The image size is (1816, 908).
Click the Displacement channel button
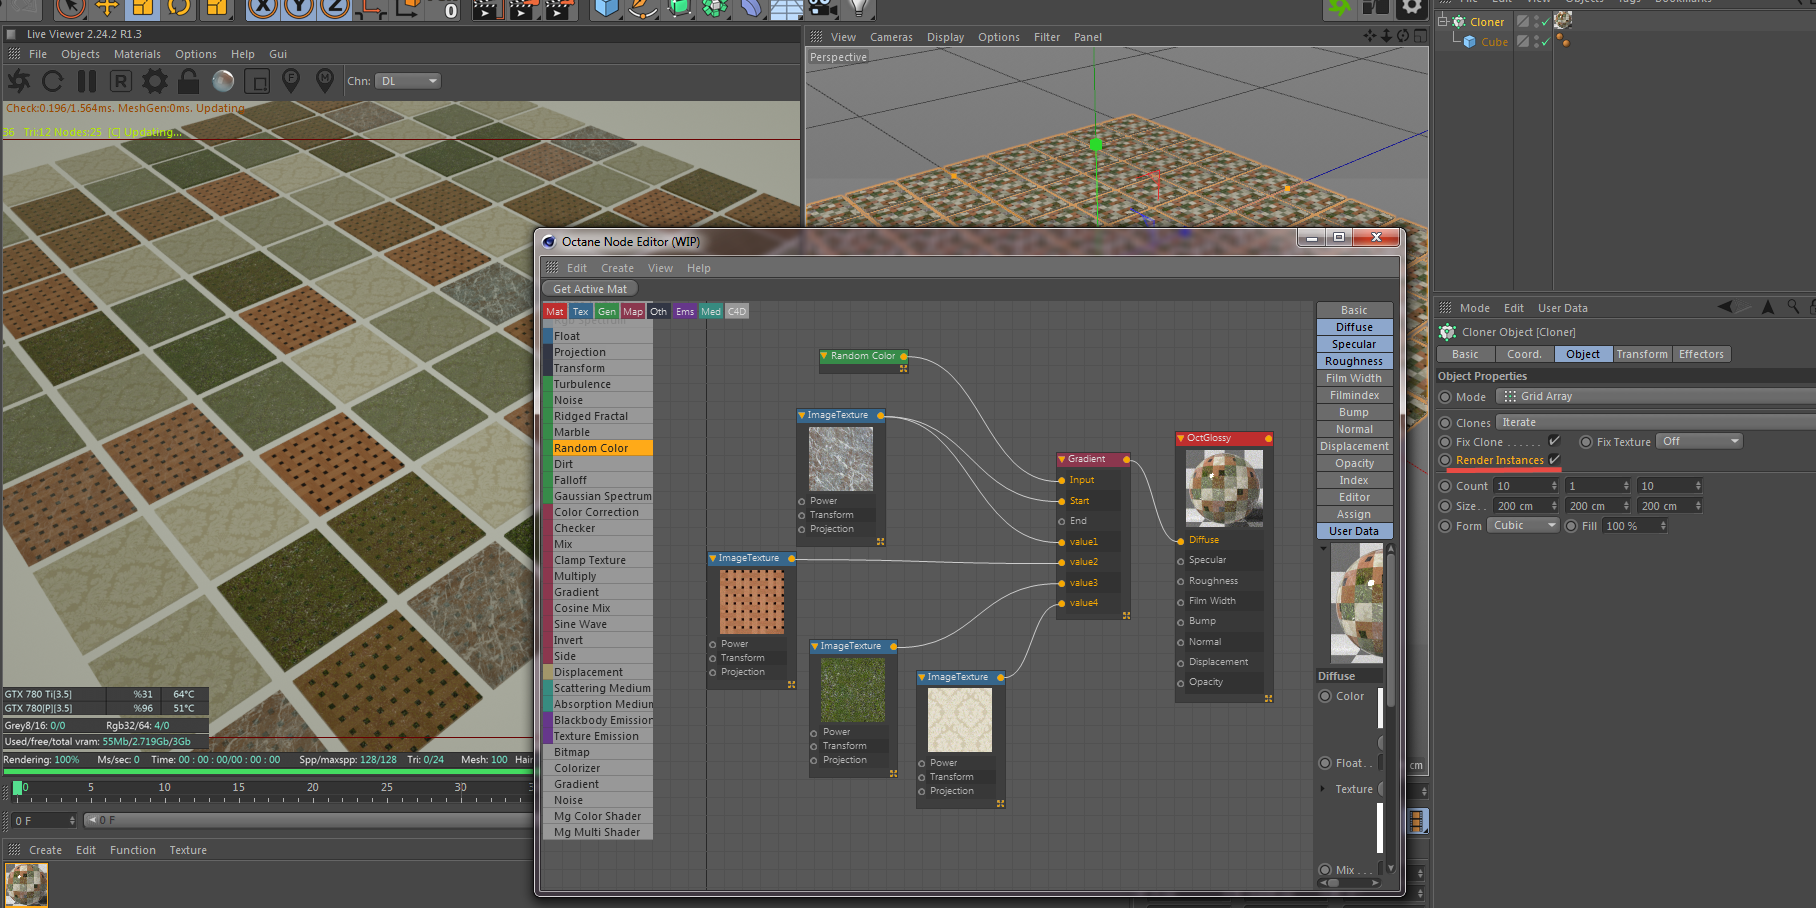click(1354, 446)
